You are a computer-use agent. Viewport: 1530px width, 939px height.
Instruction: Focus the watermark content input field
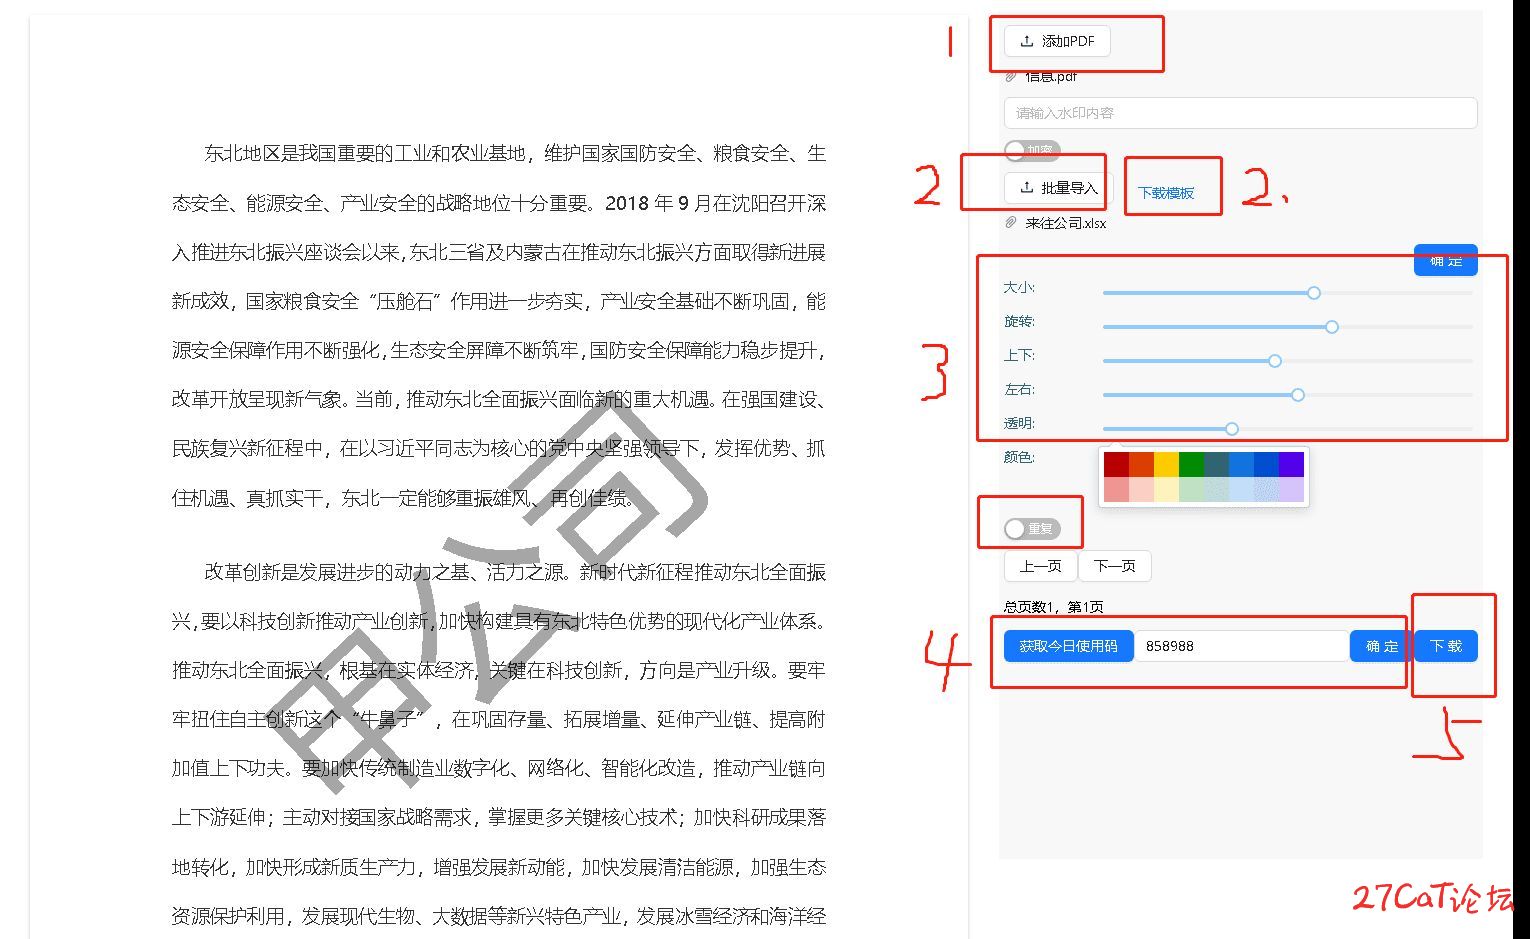tap(1240, 113)
